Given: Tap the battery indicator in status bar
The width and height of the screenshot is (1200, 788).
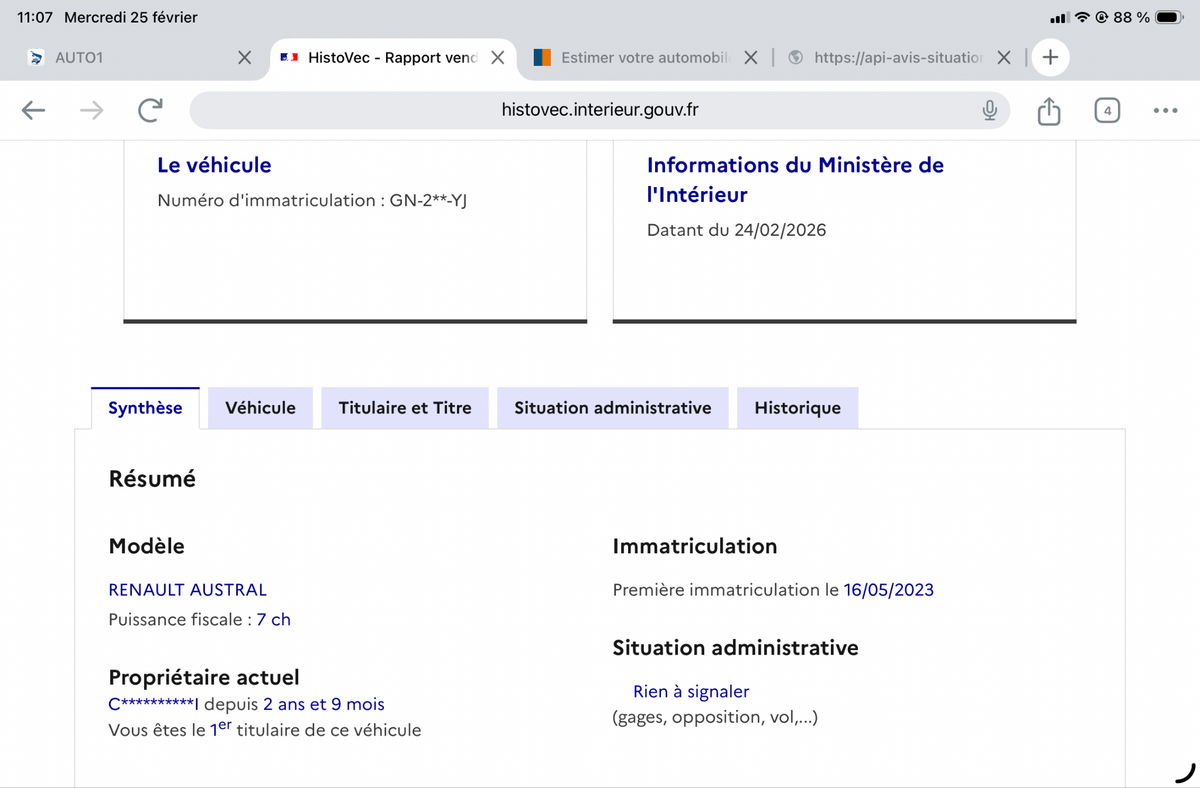Looking at the screenshot, I should 1169,18.
